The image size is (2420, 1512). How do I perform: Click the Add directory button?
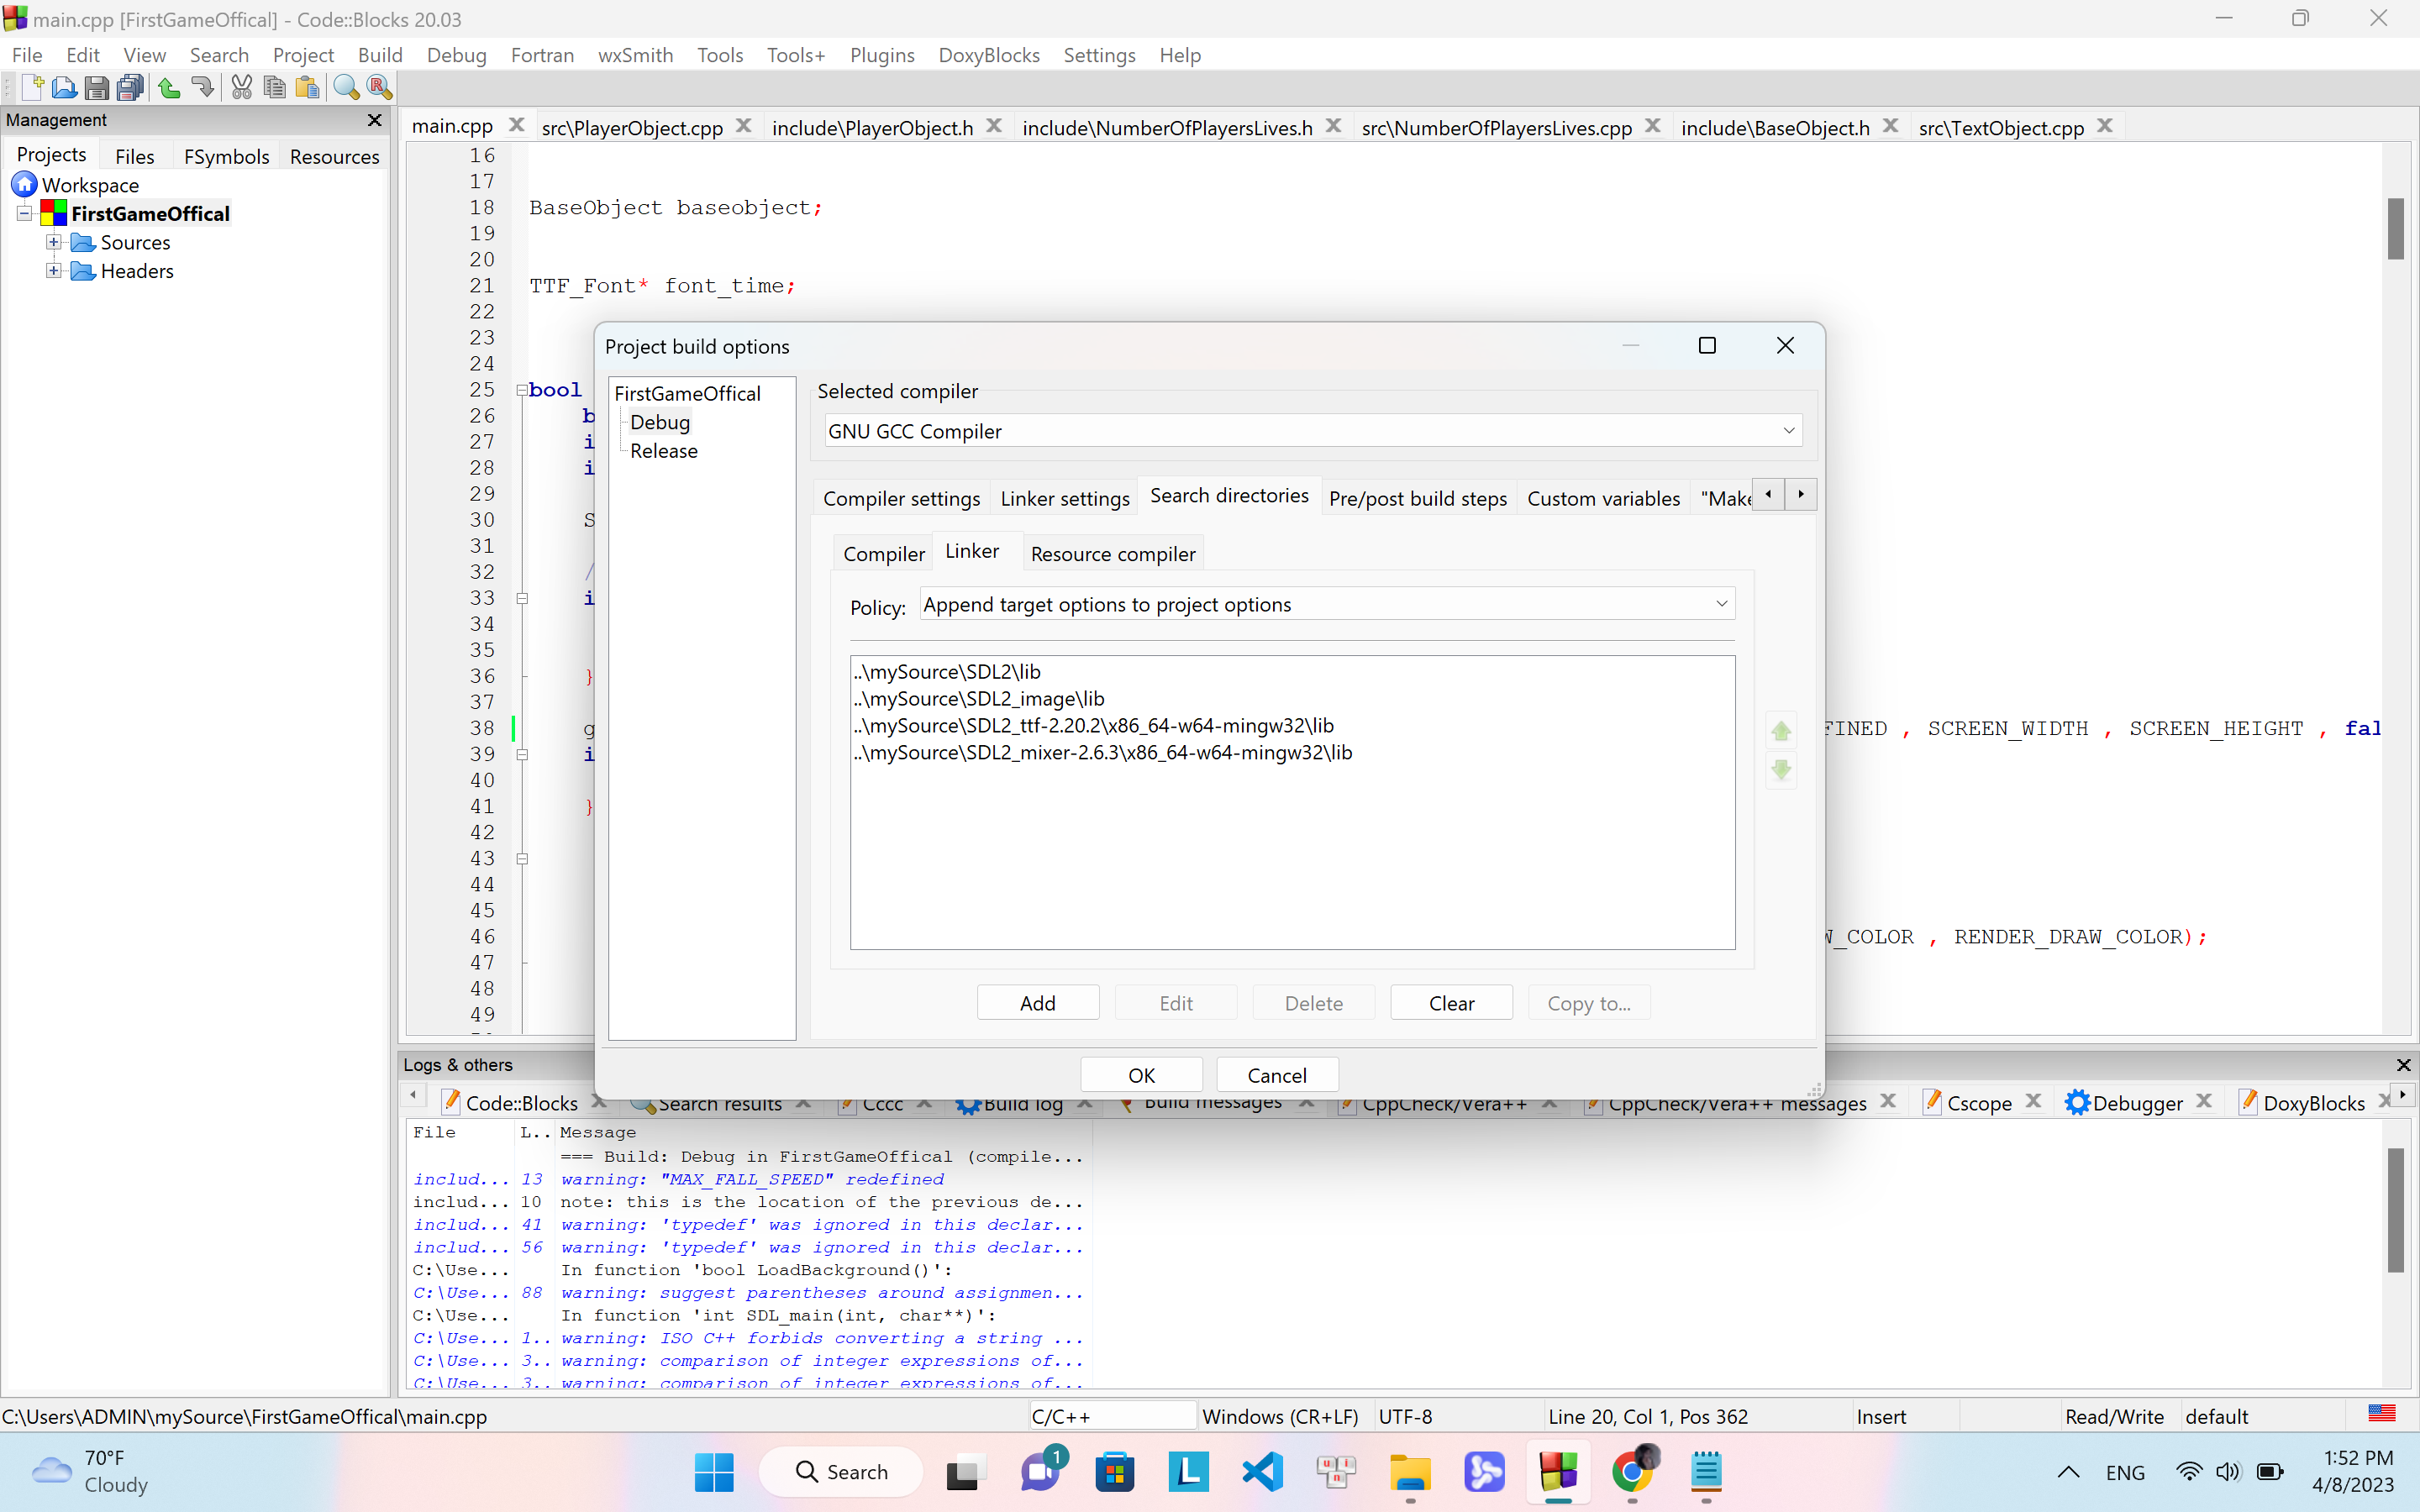pyautogui.click(x=1038, y=1002)
